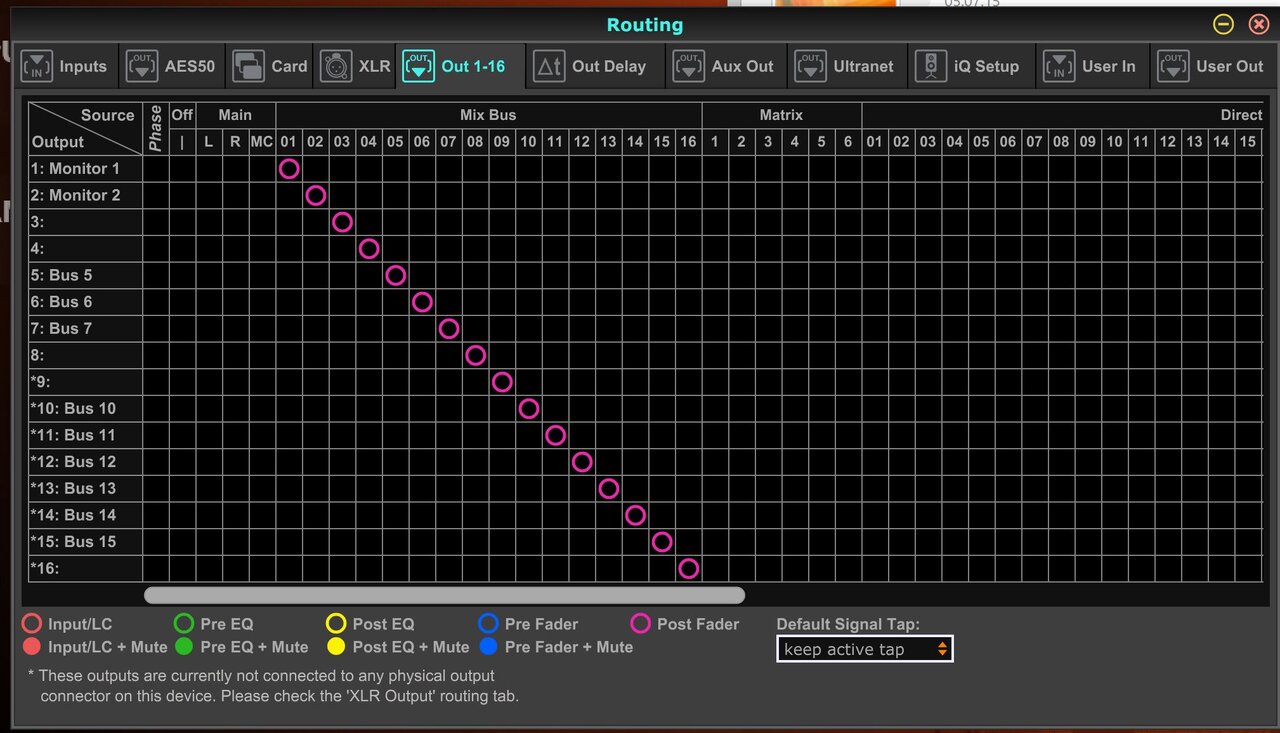The width and height of the screenshot is (1280, 733).
Task: Switch to the AES50 tab
Action: 171,67
